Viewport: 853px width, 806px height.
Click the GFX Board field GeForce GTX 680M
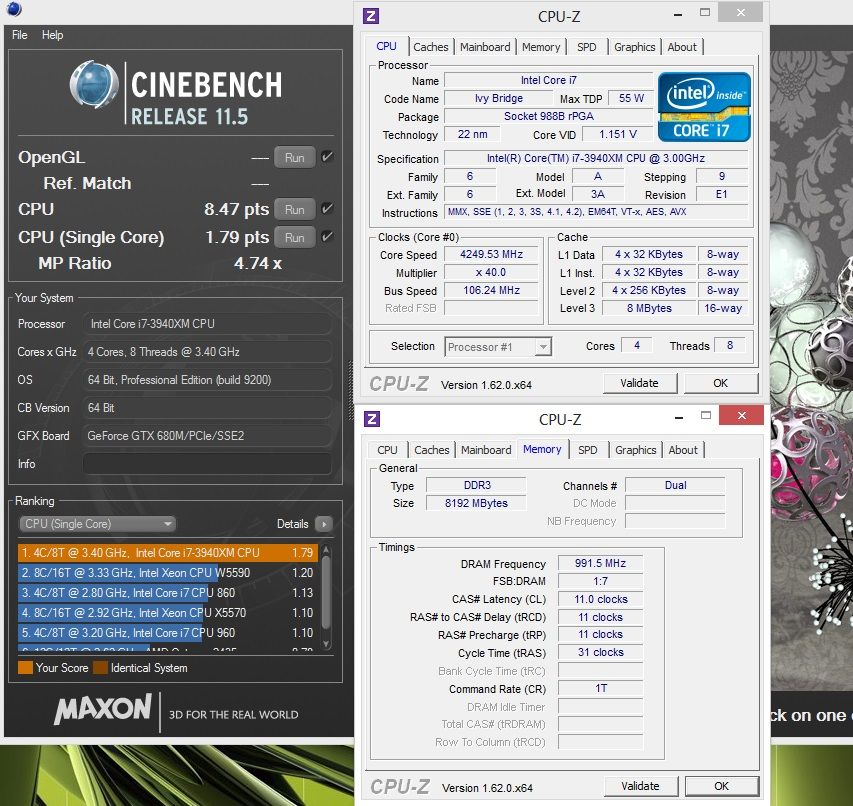(207, 436)
